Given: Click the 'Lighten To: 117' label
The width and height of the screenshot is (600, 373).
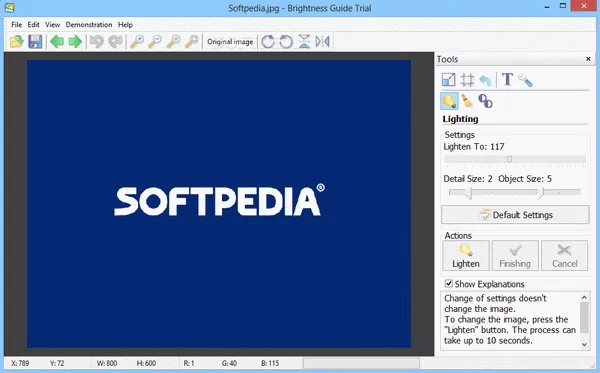Looking at the screenshot, I should pos(474,147).
